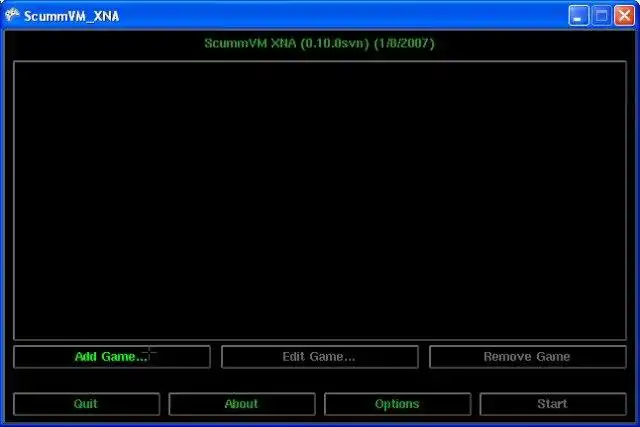Screen dimensions: 640x427
Task: Close the ScummVM_XNA window
Action: point(624,16)
